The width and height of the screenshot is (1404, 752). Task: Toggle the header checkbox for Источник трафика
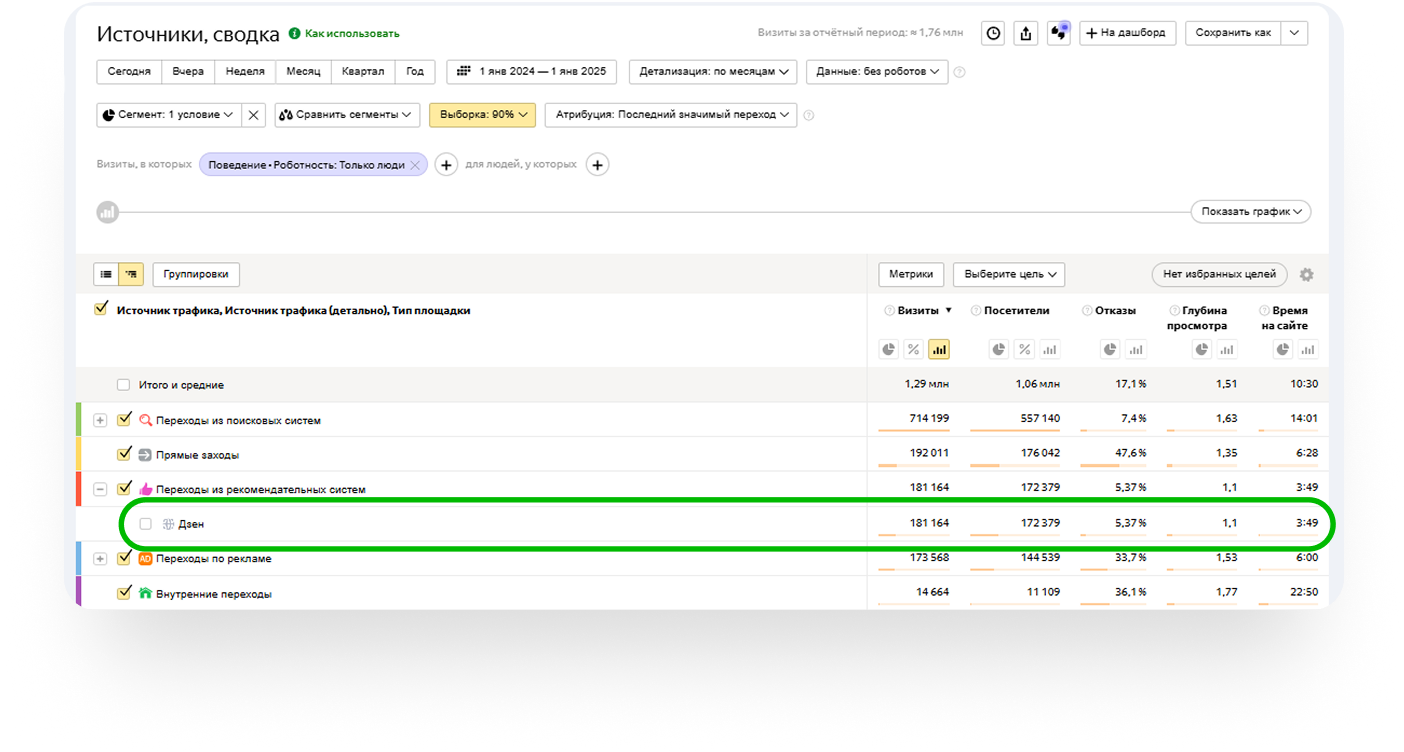point(100,309)
